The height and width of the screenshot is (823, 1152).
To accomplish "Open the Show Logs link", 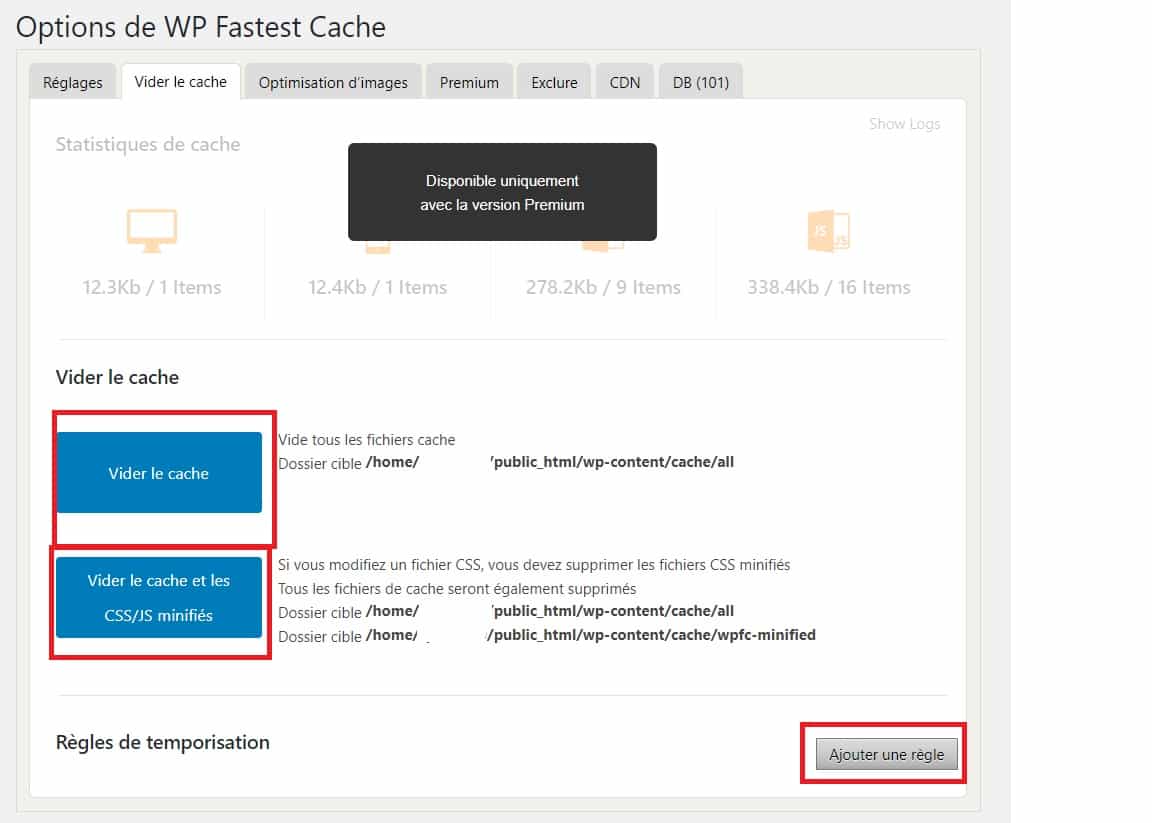I will tap(904, 123).
